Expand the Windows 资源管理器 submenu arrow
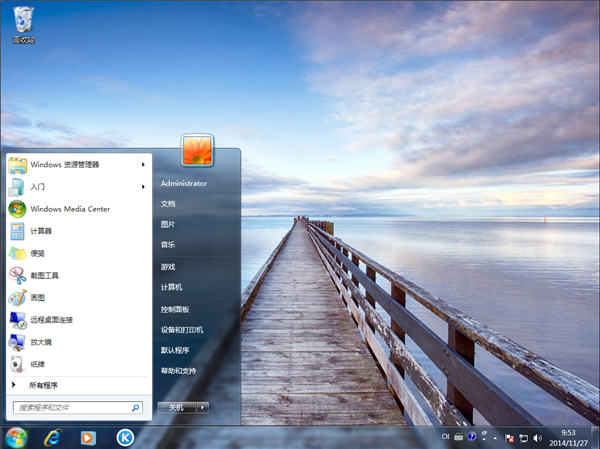This screenshot has width=600, height=449. point(144,165)
